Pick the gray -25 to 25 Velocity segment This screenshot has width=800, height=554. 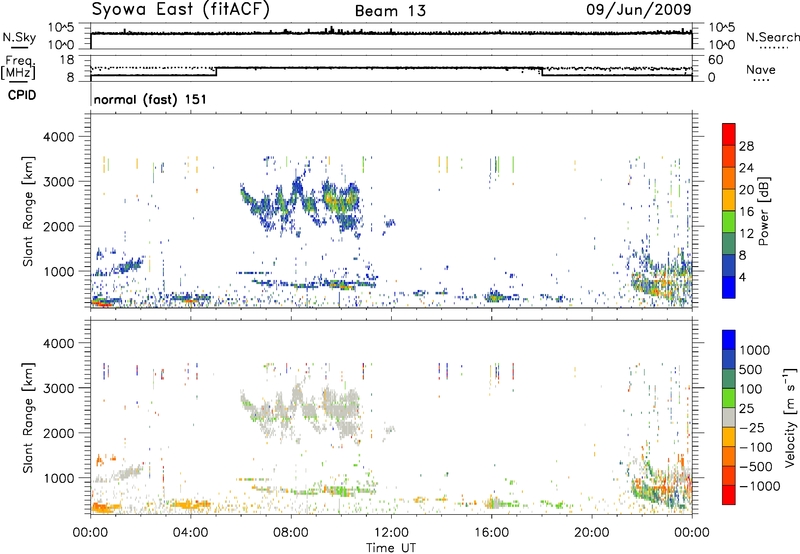point(729,418)
